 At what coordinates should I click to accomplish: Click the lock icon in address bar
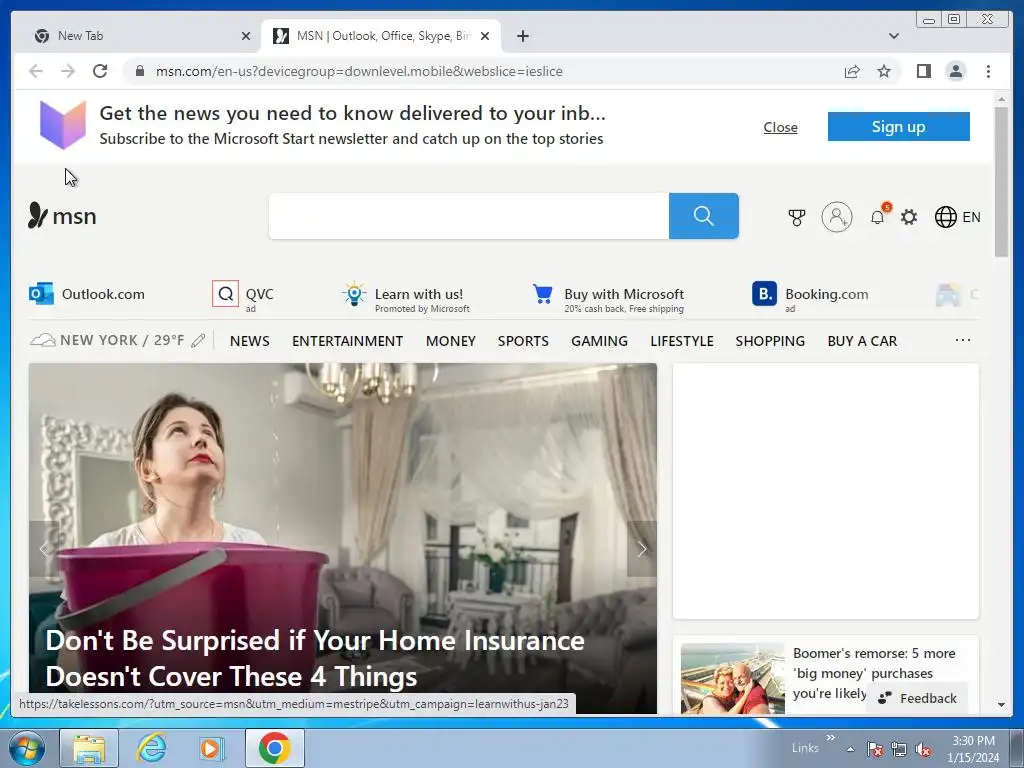click(139, 71)
